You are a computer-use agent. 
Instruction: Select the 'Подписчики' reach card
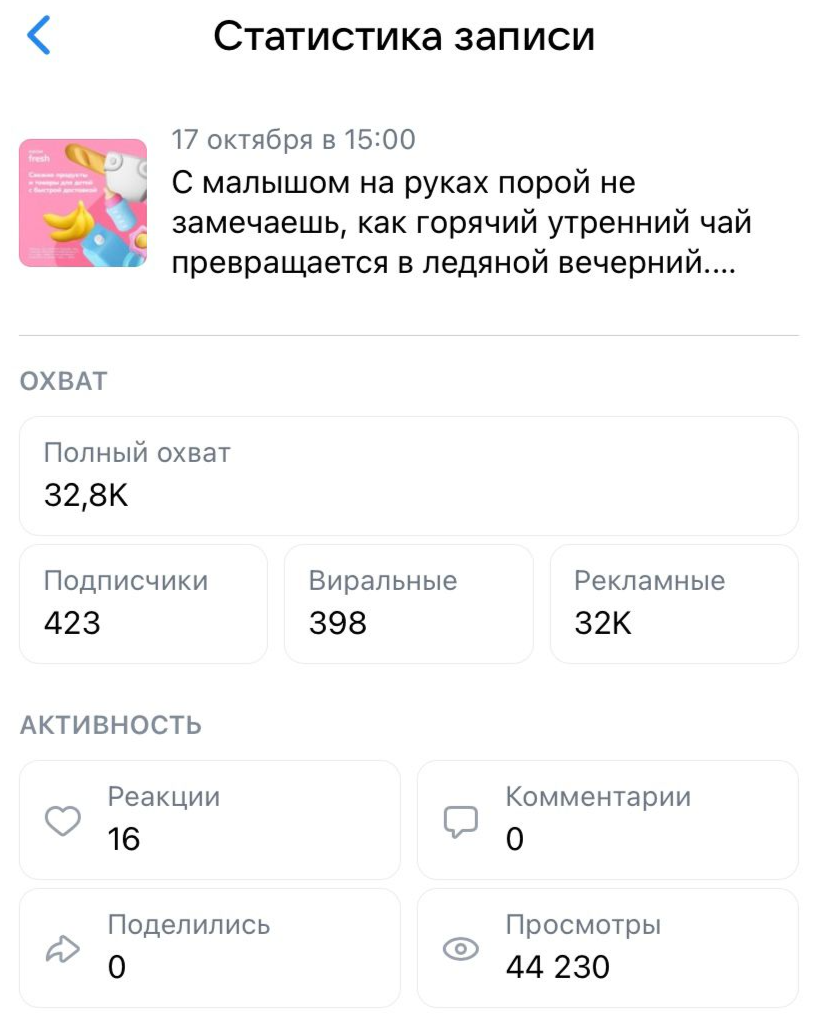(x=143, y=604)
